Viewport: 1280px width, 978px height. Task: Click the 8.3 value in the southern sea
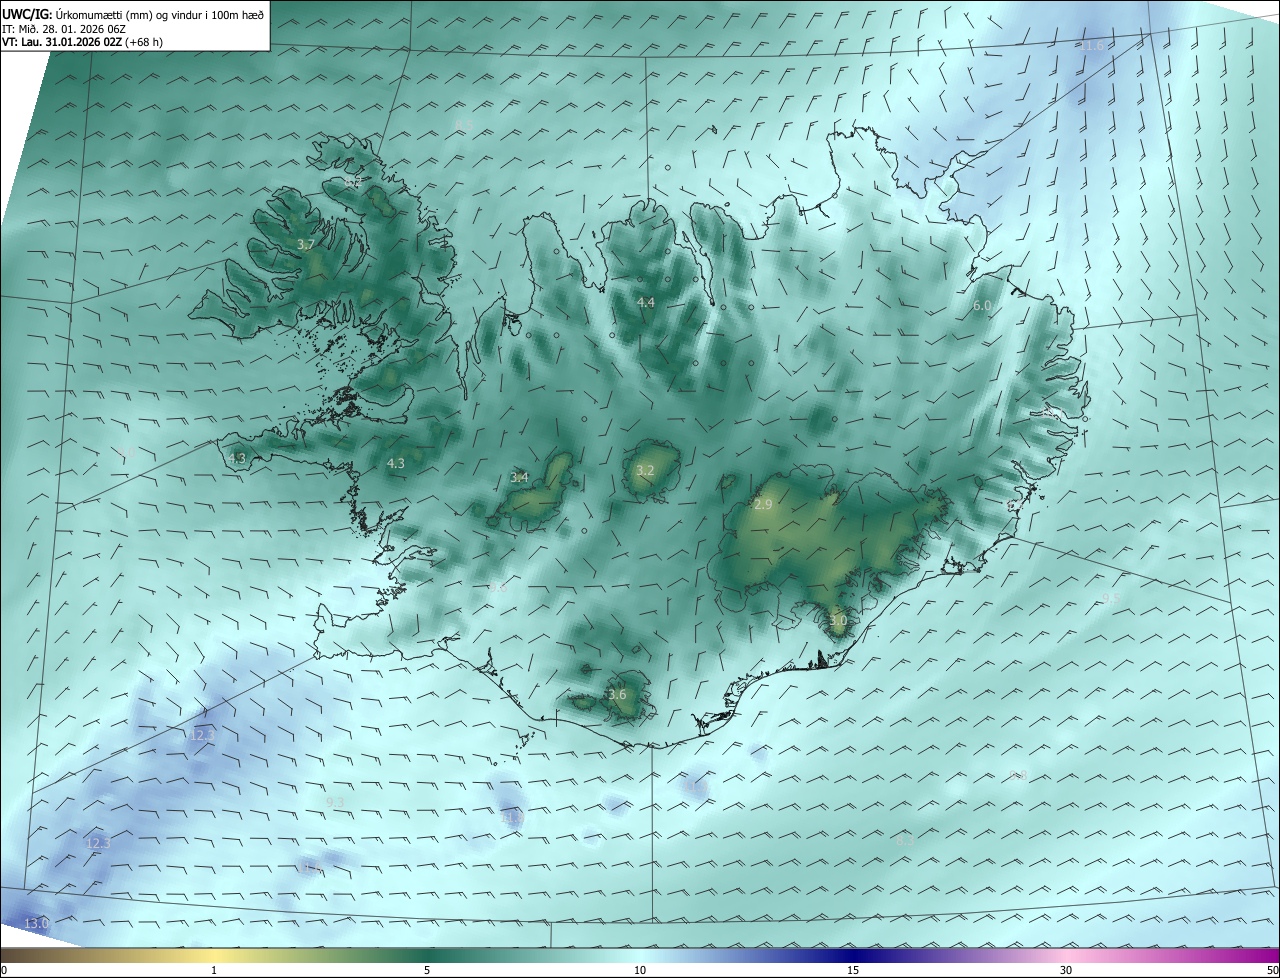(905, 841)
